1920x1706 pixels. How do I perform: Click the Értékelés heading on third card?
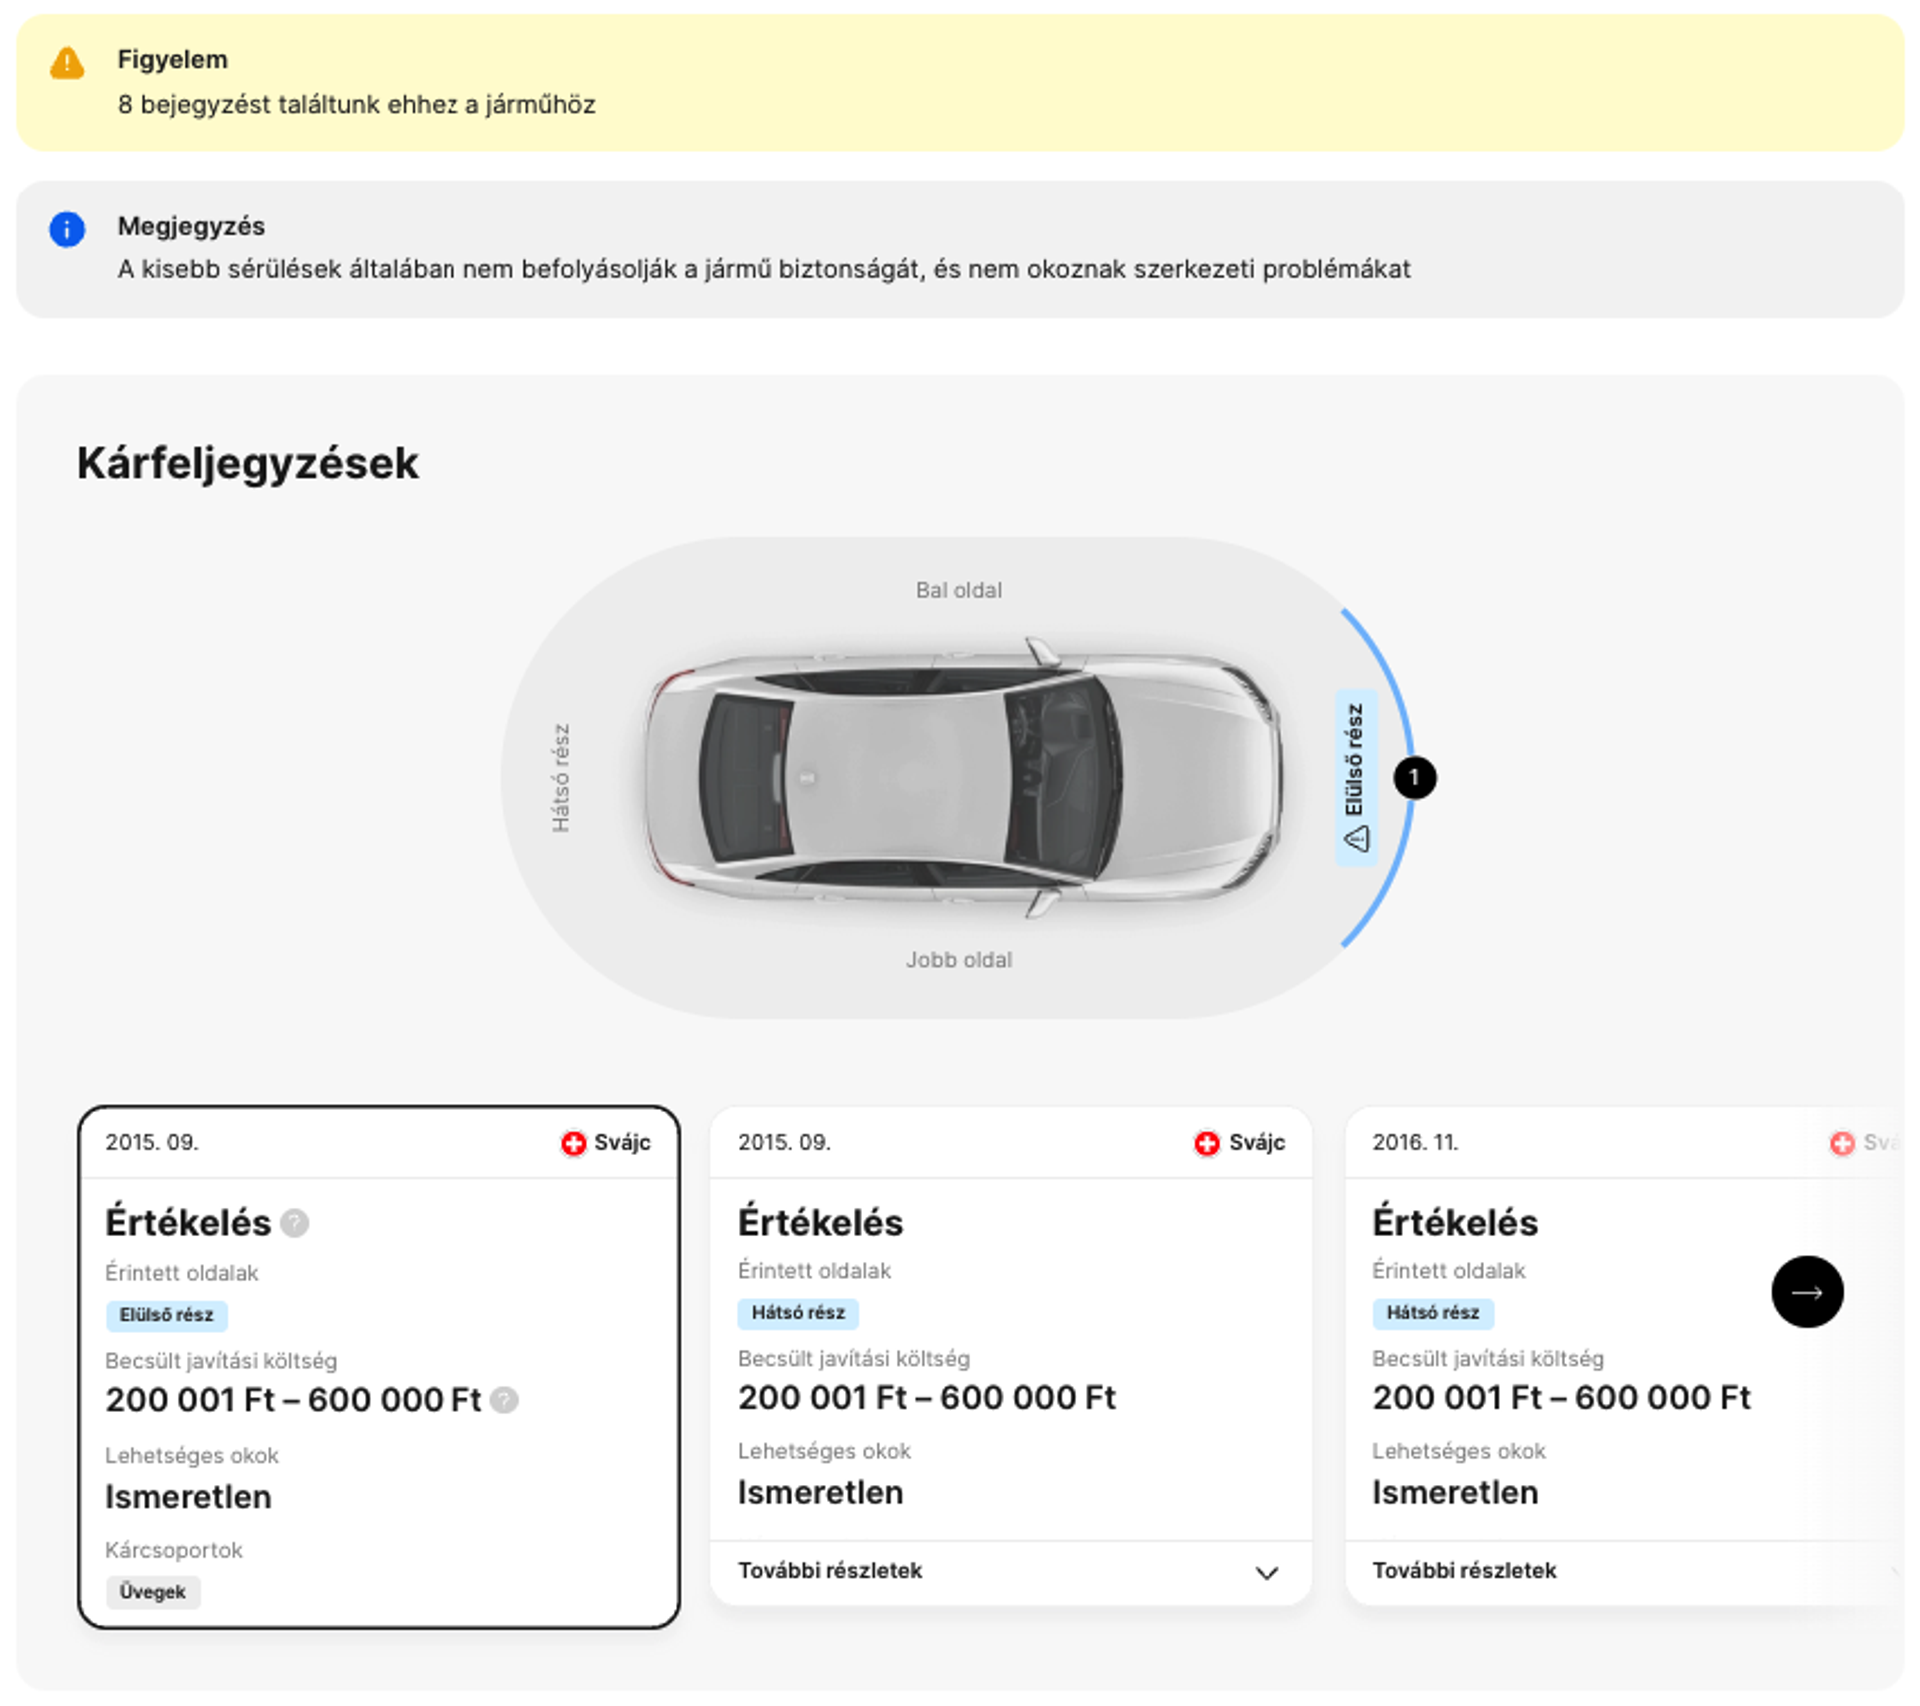click(1455, 1223)
